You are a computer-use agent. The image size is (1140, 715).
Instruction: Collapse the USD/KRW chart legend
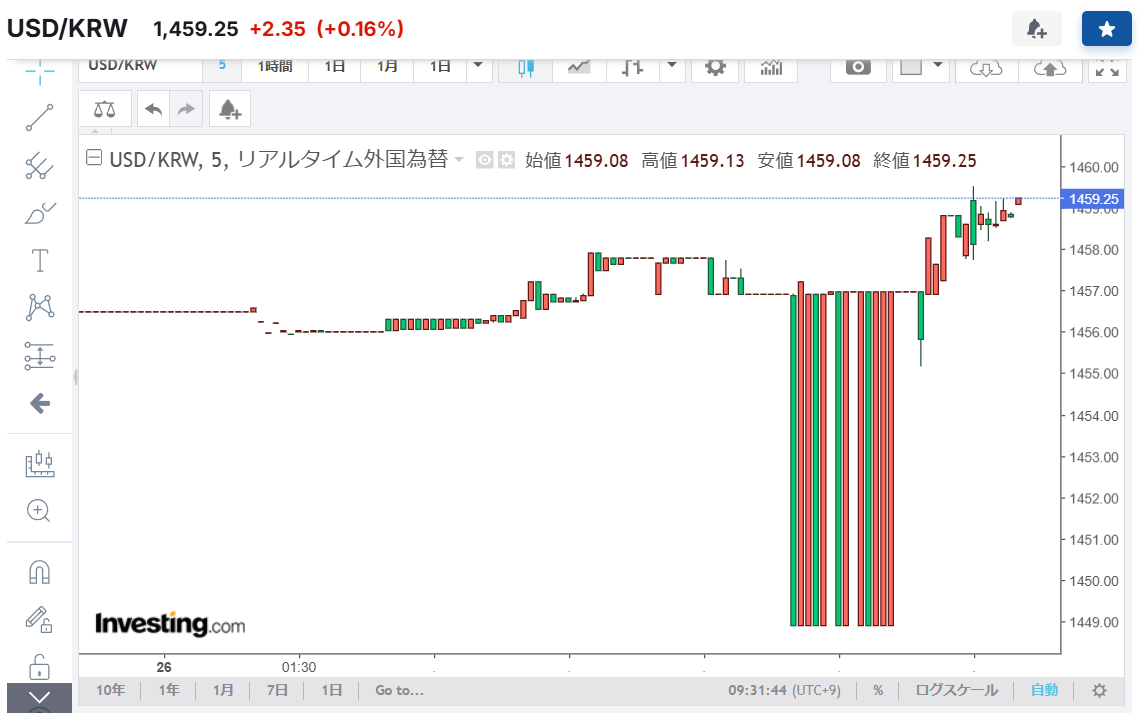tap(94, 159)
